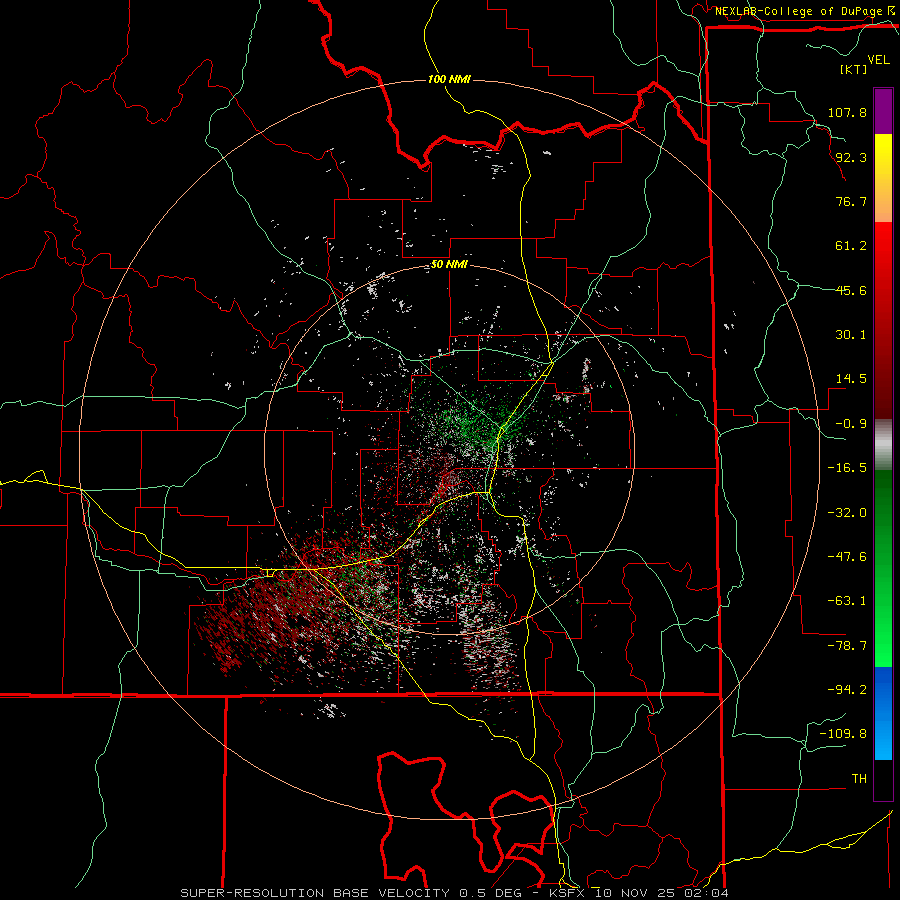Click the -63.1 velocity scale value
The width and height of the screenshot is (900, 900).
(847, 601)
